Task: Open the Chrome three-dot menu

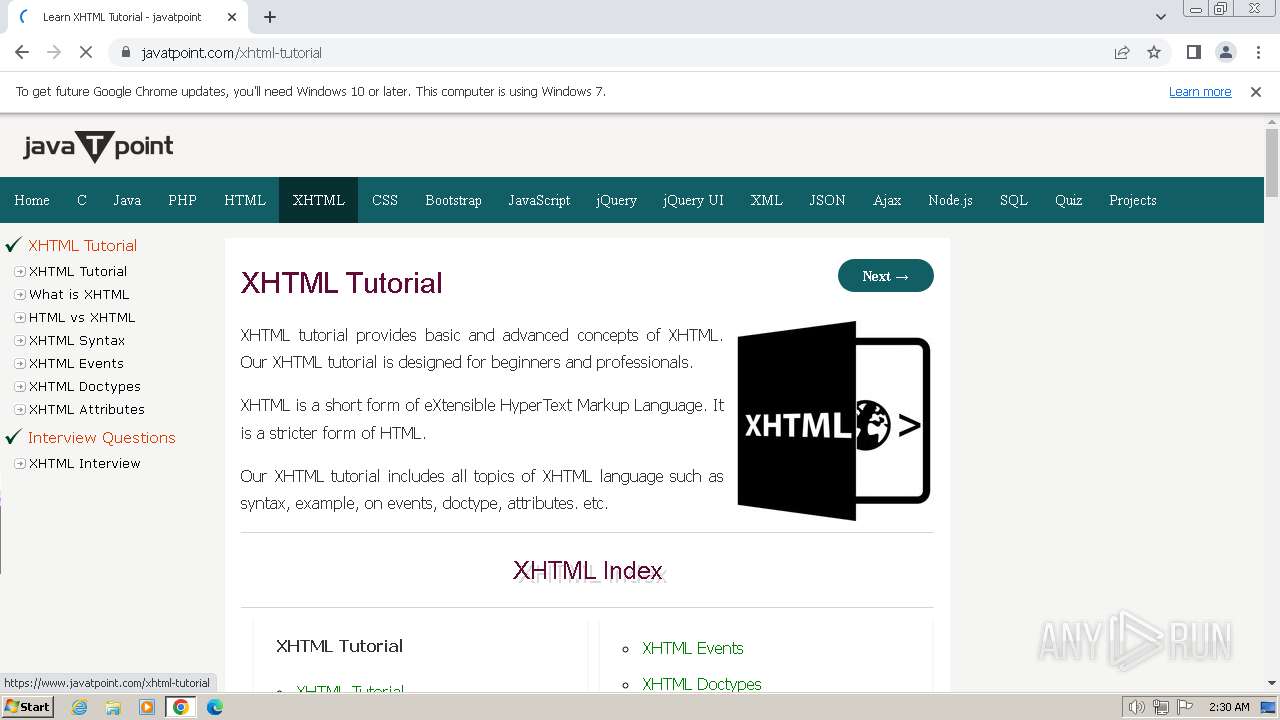Action: pos(1258,53)
